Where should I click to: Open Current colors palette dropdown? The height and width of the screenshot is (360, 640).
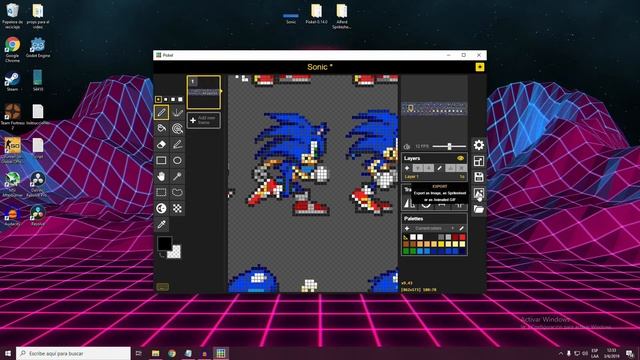(x=434, y=228)
